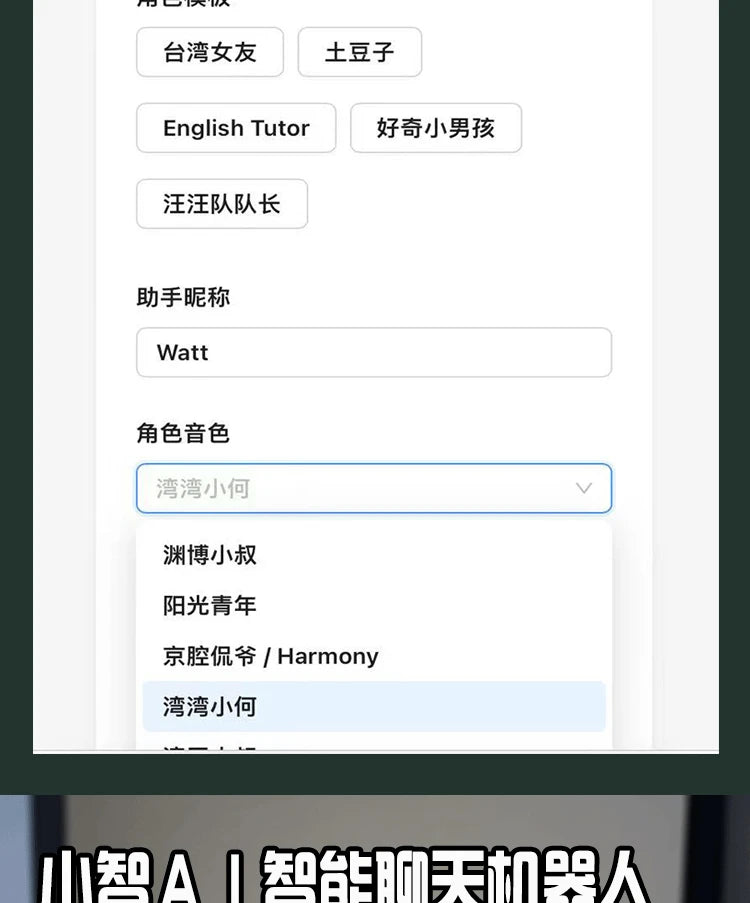
Task: Click the 角色音色 section label
Action: tap(183, 433)
